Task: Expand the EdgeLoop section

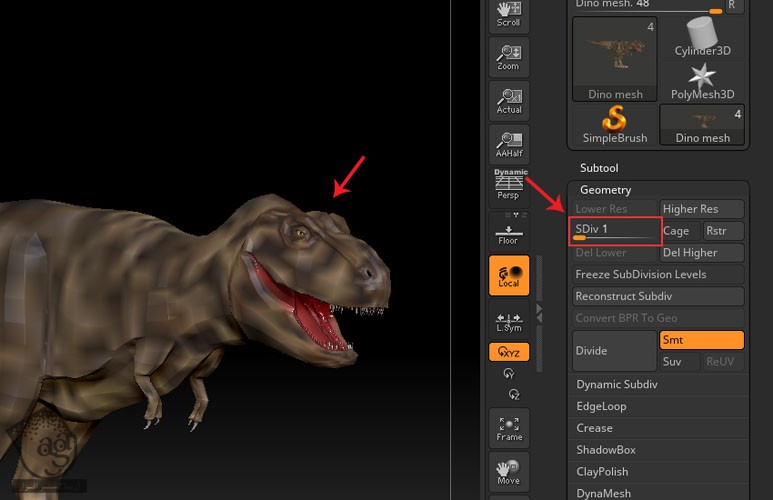Action: [601, 406]
